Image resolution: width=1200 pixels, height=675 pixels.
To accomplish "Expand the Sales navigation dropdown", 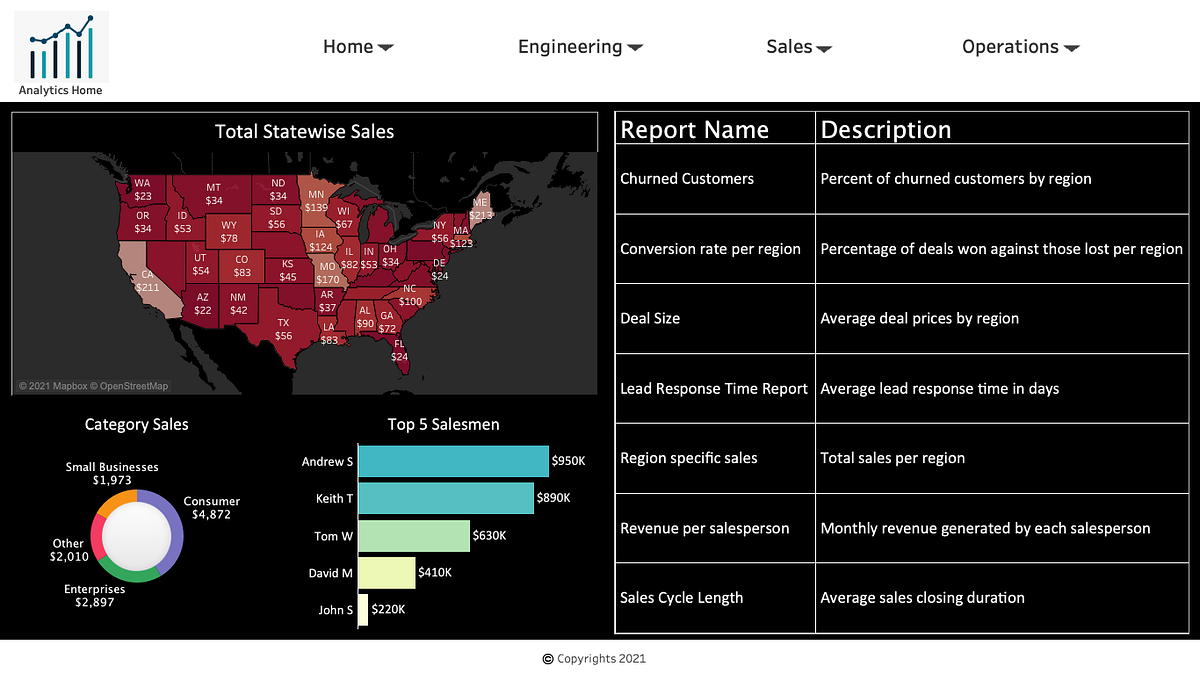I will click(798, 46).
